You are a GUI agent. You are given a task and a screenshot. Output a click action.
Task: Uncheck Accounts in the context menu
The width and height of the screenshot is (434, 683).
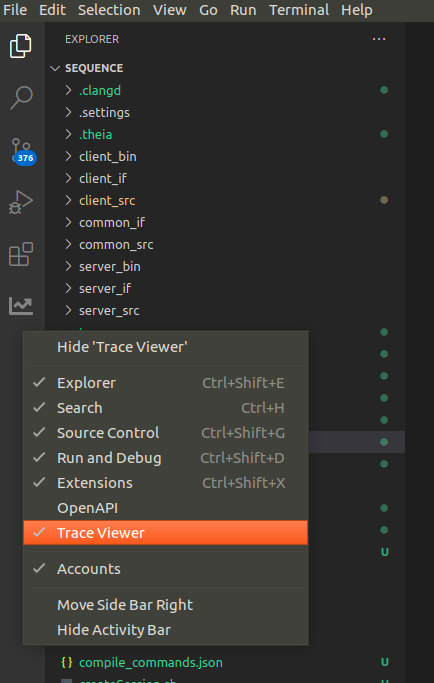[x=166, y=569]
